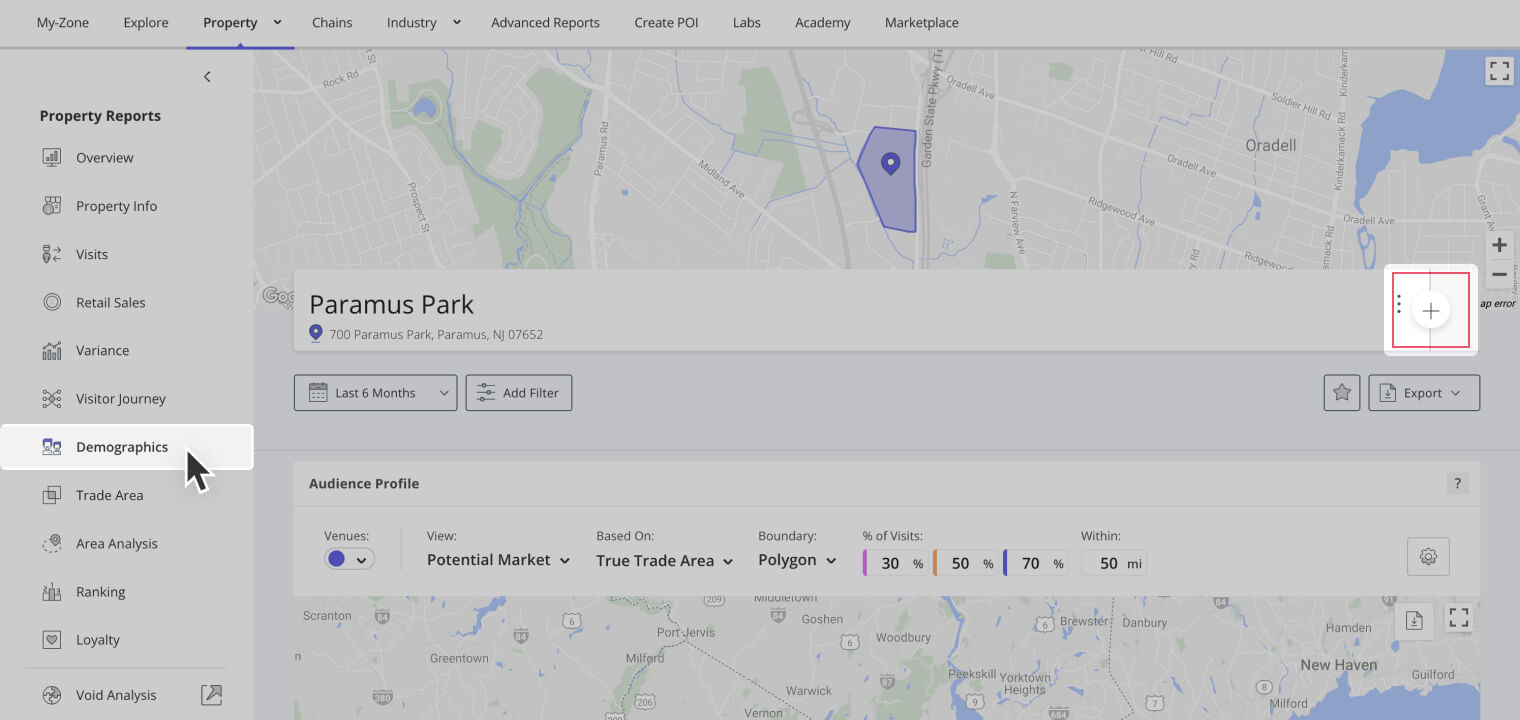Click the Property Reports heading
This screenshot has width=1520, height=720.
(100, 116)
